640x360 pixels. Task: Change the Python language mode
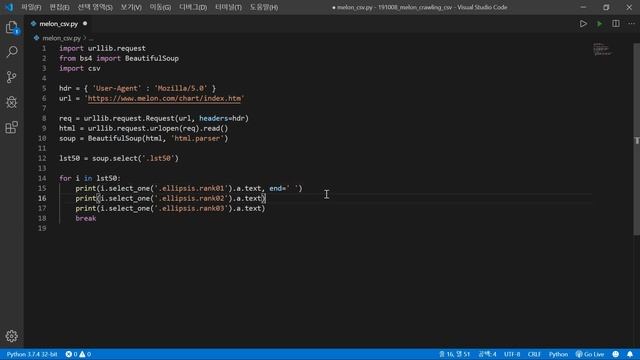558,354
